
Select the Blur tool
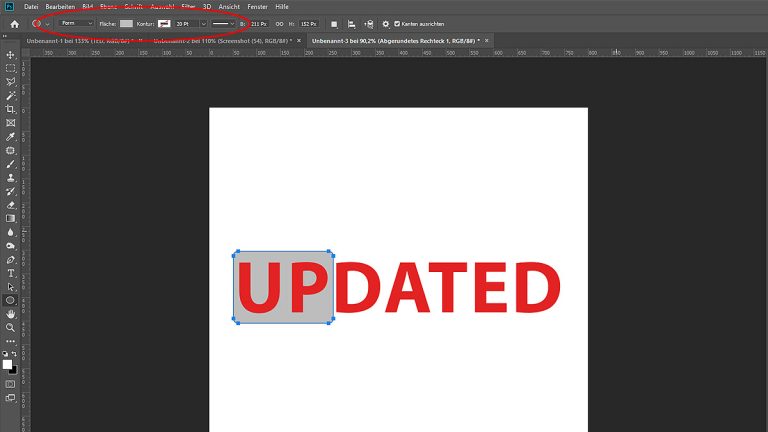[10, 232]
